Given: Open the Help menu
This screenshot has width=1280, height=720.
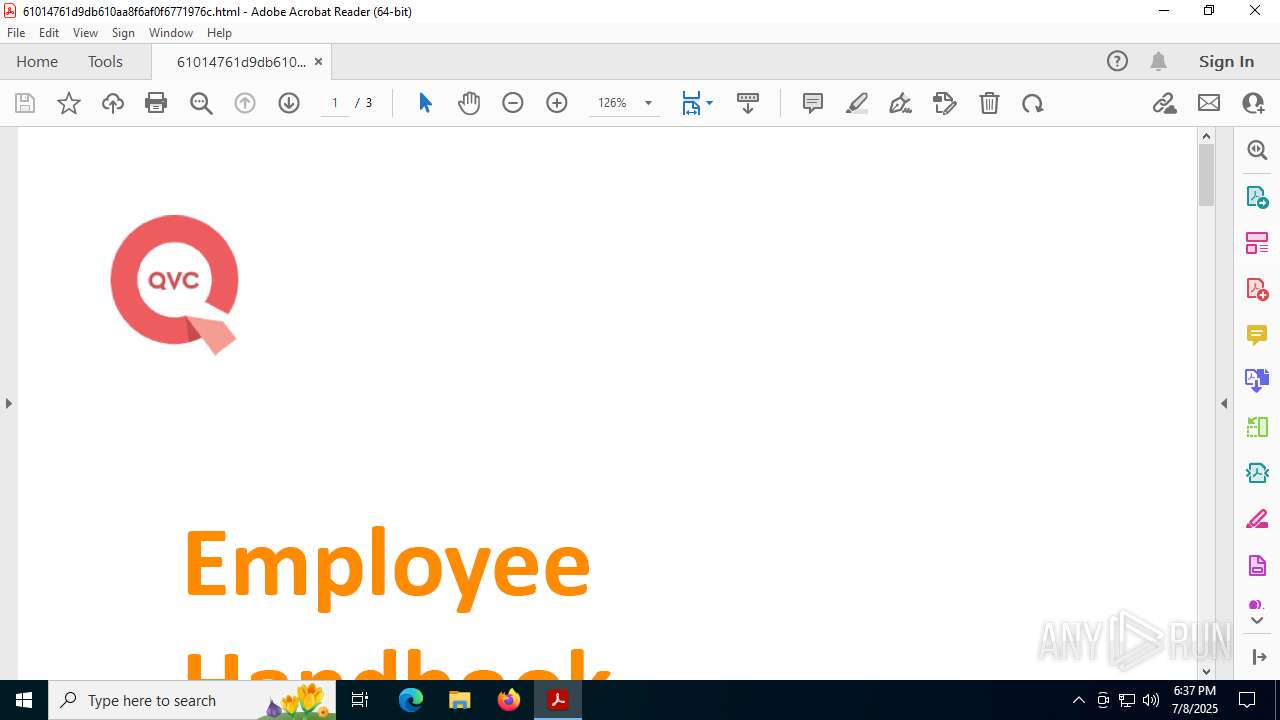Looking at the screenshot, I should [220, 33].
